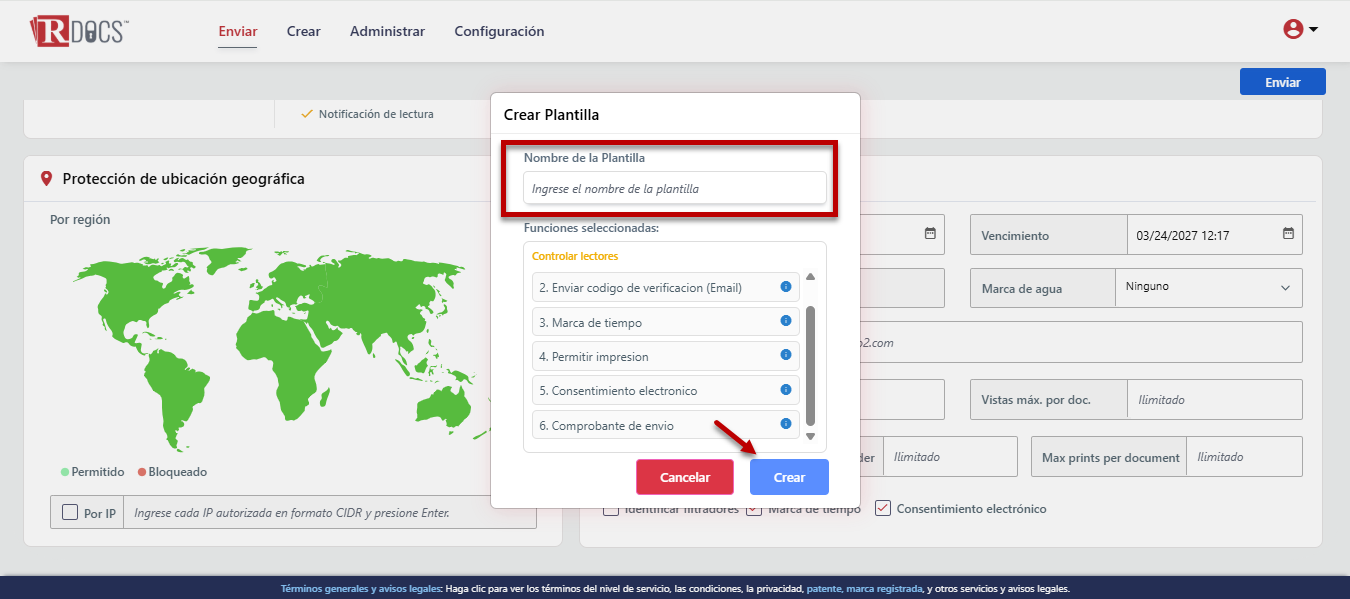The image size is (1350, 599).
Task: Click the Nombre de la Plantilla field
Action: 675,188
